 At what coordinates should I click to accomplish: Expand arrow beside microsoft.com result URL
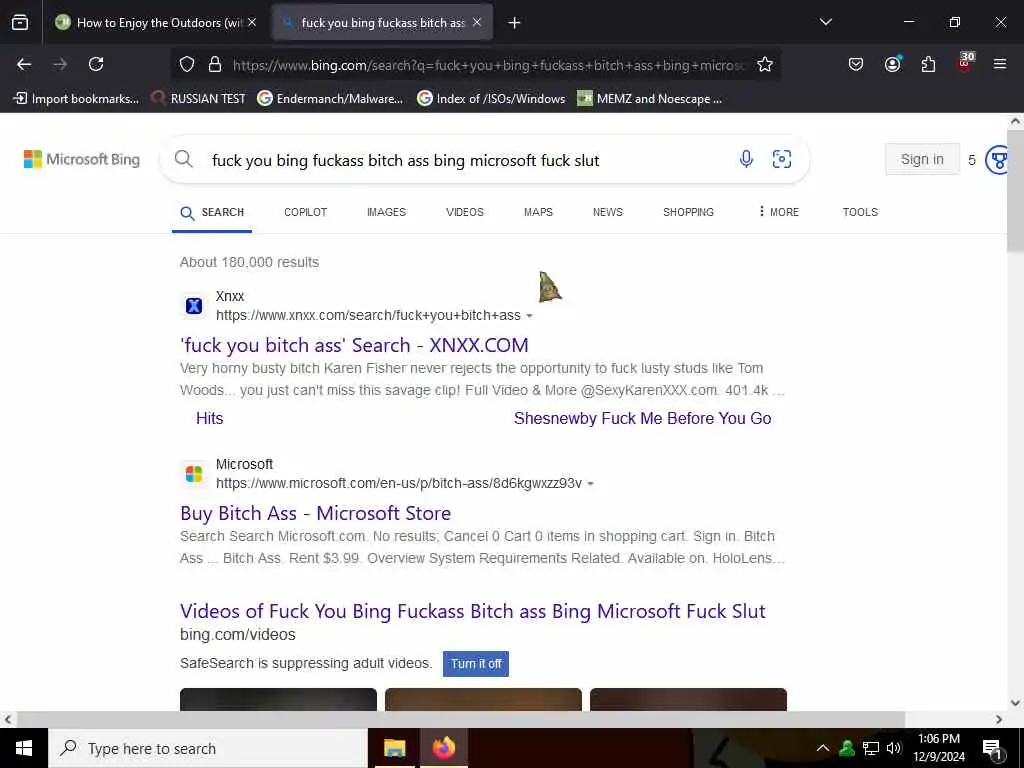(590, 484)
